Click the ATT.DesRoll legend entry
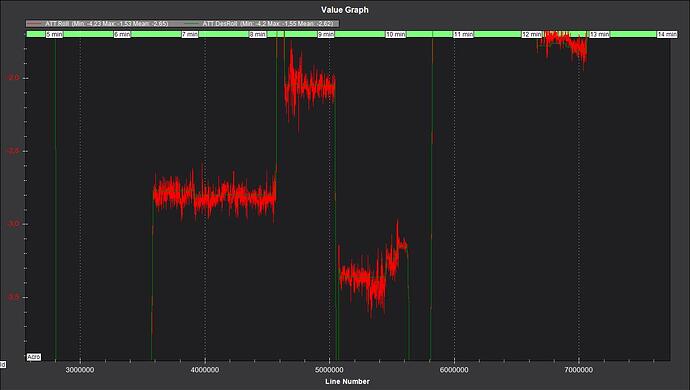The width and height of the screenshot is (690, 390). 259,23
